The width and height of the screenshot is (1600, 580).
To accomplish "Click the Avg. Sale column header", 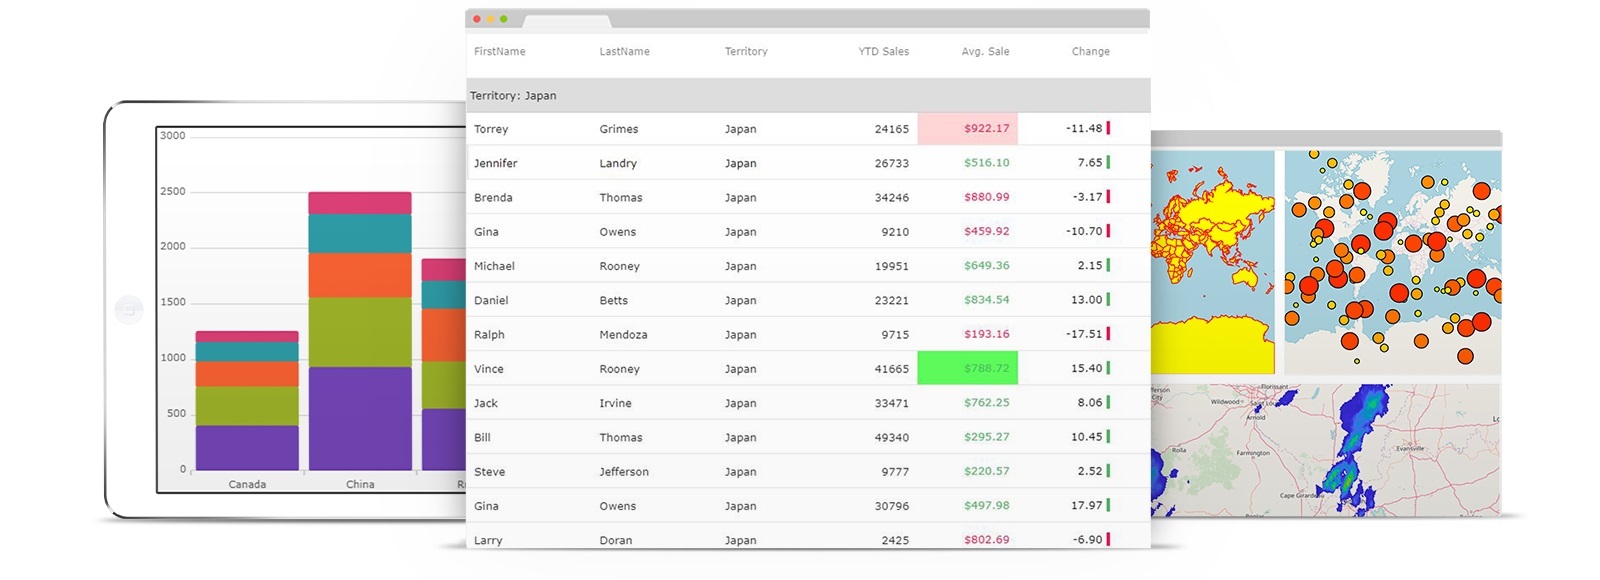I will pos(985,52).
